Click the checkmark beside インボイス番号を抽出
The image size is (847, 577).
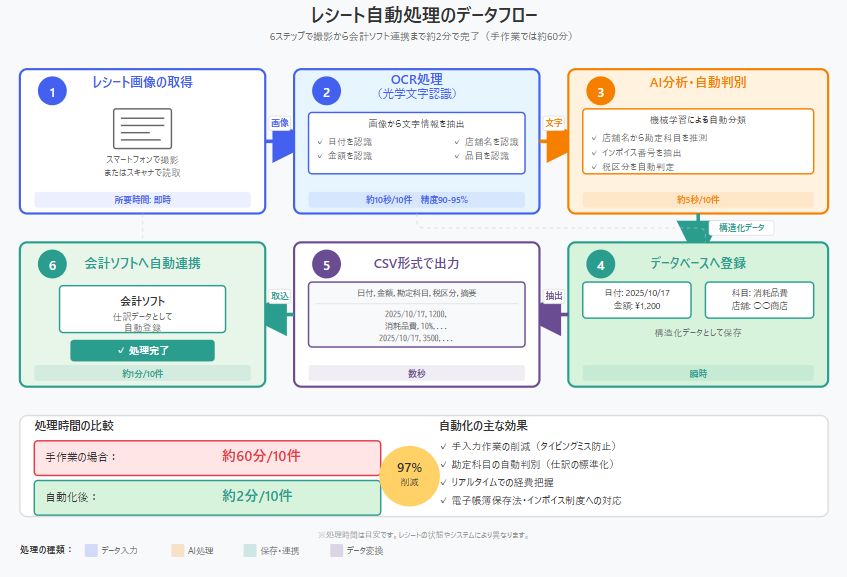coord(594,153)
